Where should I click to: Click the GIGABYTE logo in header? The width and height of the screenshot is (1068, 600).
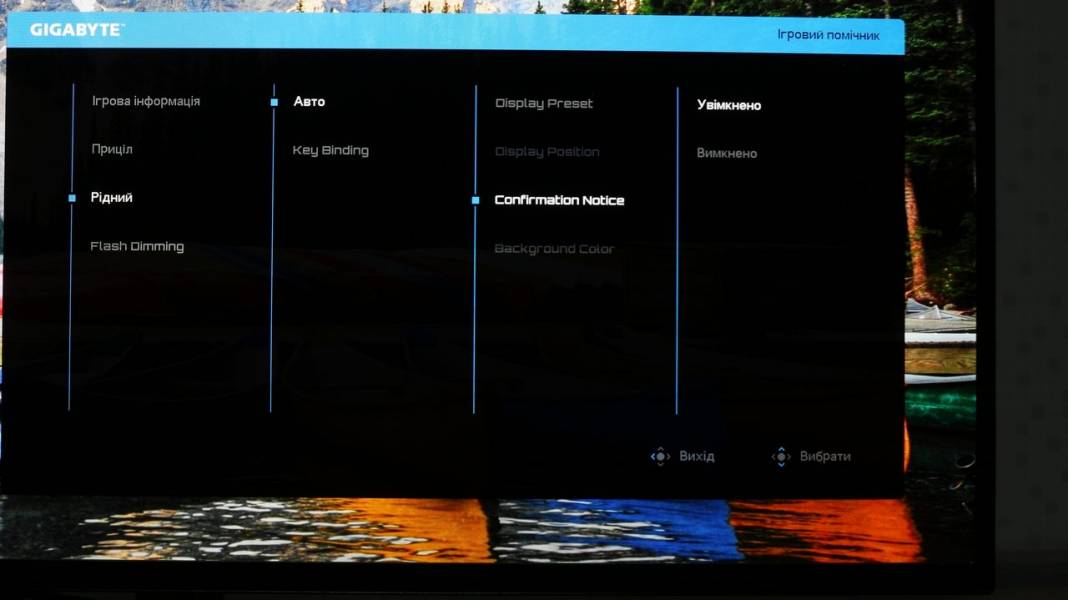pos(77,30)
